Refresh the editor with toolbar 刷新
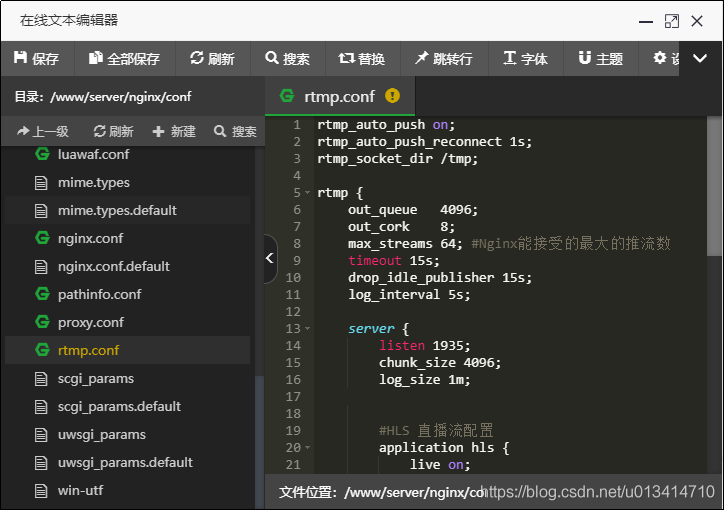 [212, 58]
